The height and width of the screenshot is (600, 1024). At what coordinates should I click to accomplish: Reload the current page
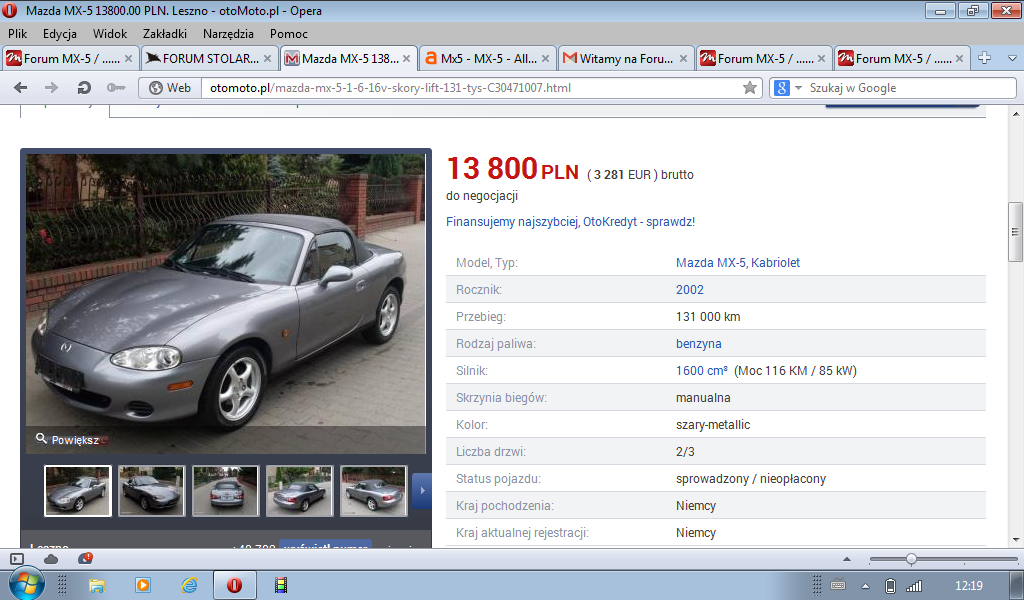pyautogui.click(x=84, y=87)
